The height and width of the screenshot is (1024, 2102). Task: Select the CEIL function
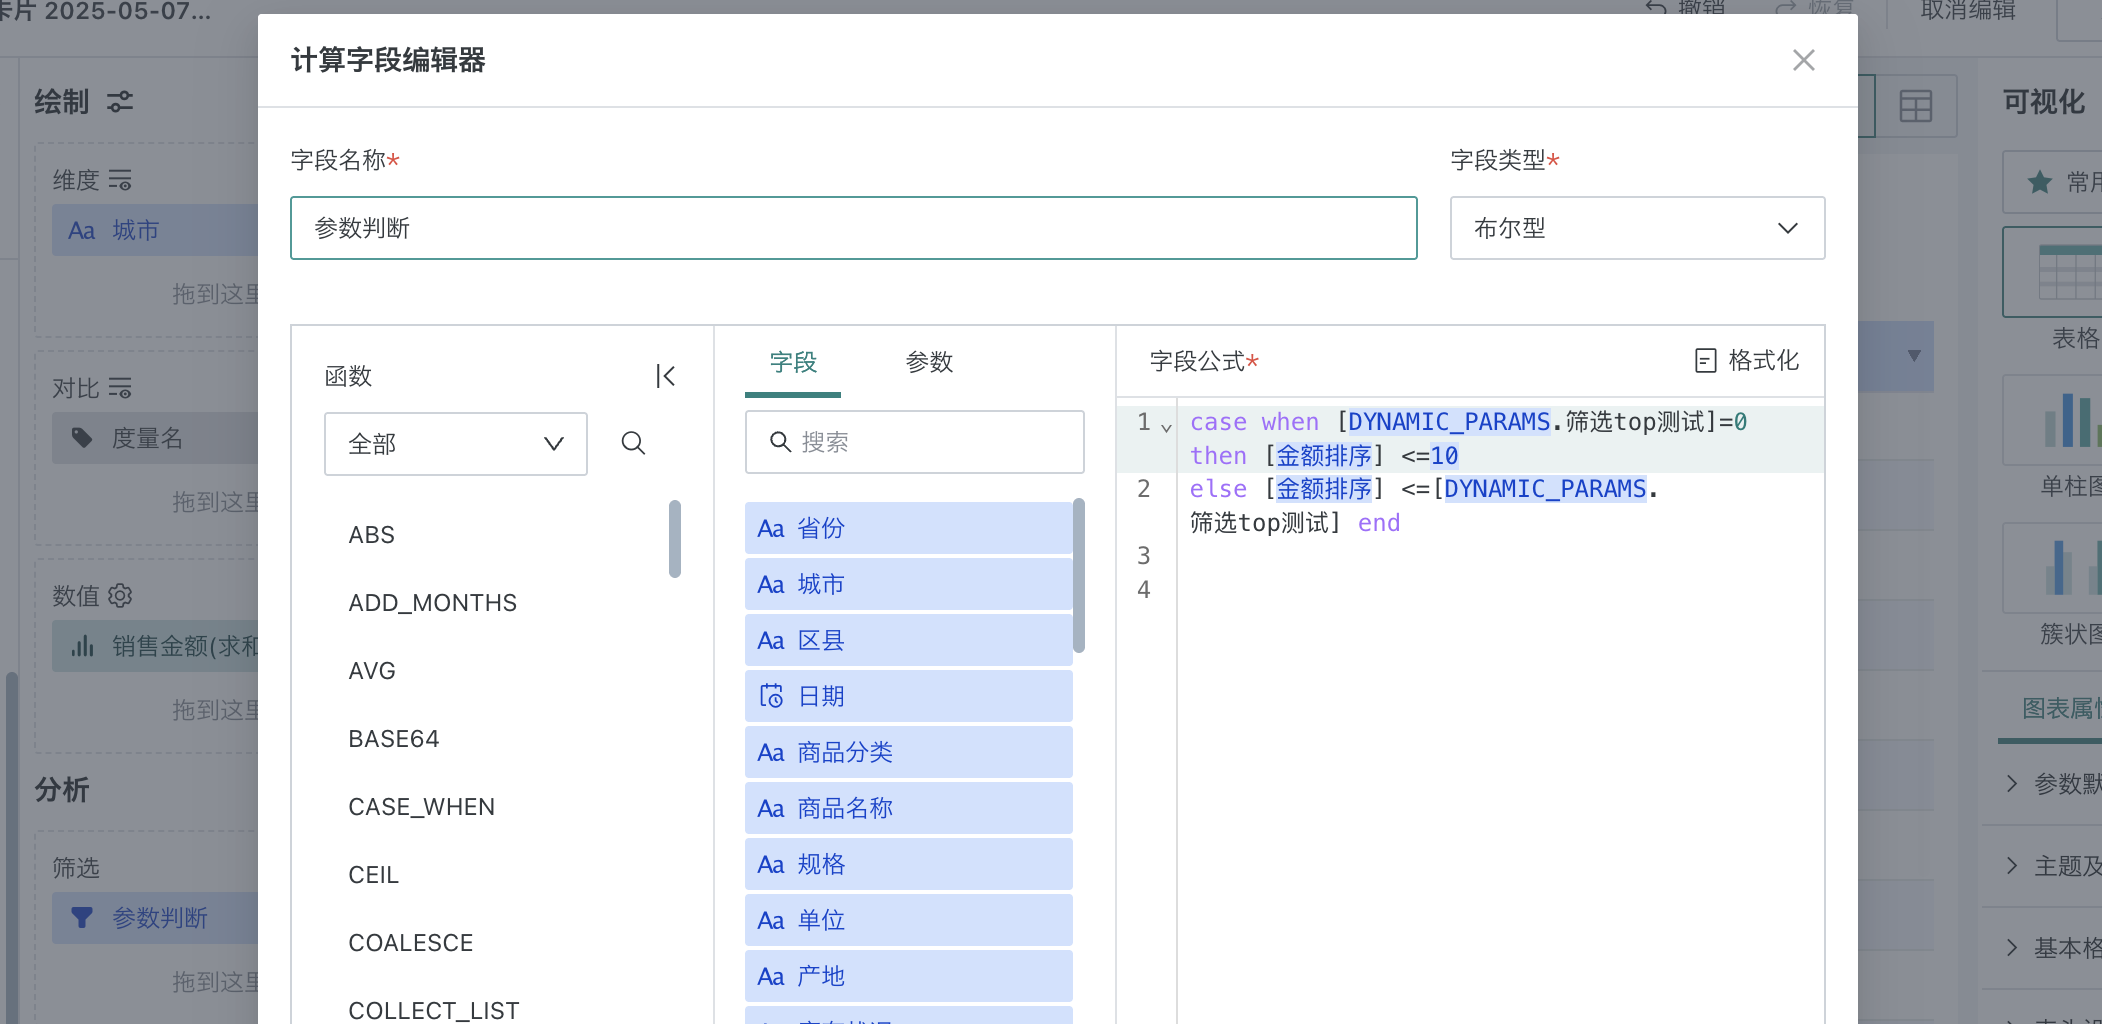tap(373, 875)
